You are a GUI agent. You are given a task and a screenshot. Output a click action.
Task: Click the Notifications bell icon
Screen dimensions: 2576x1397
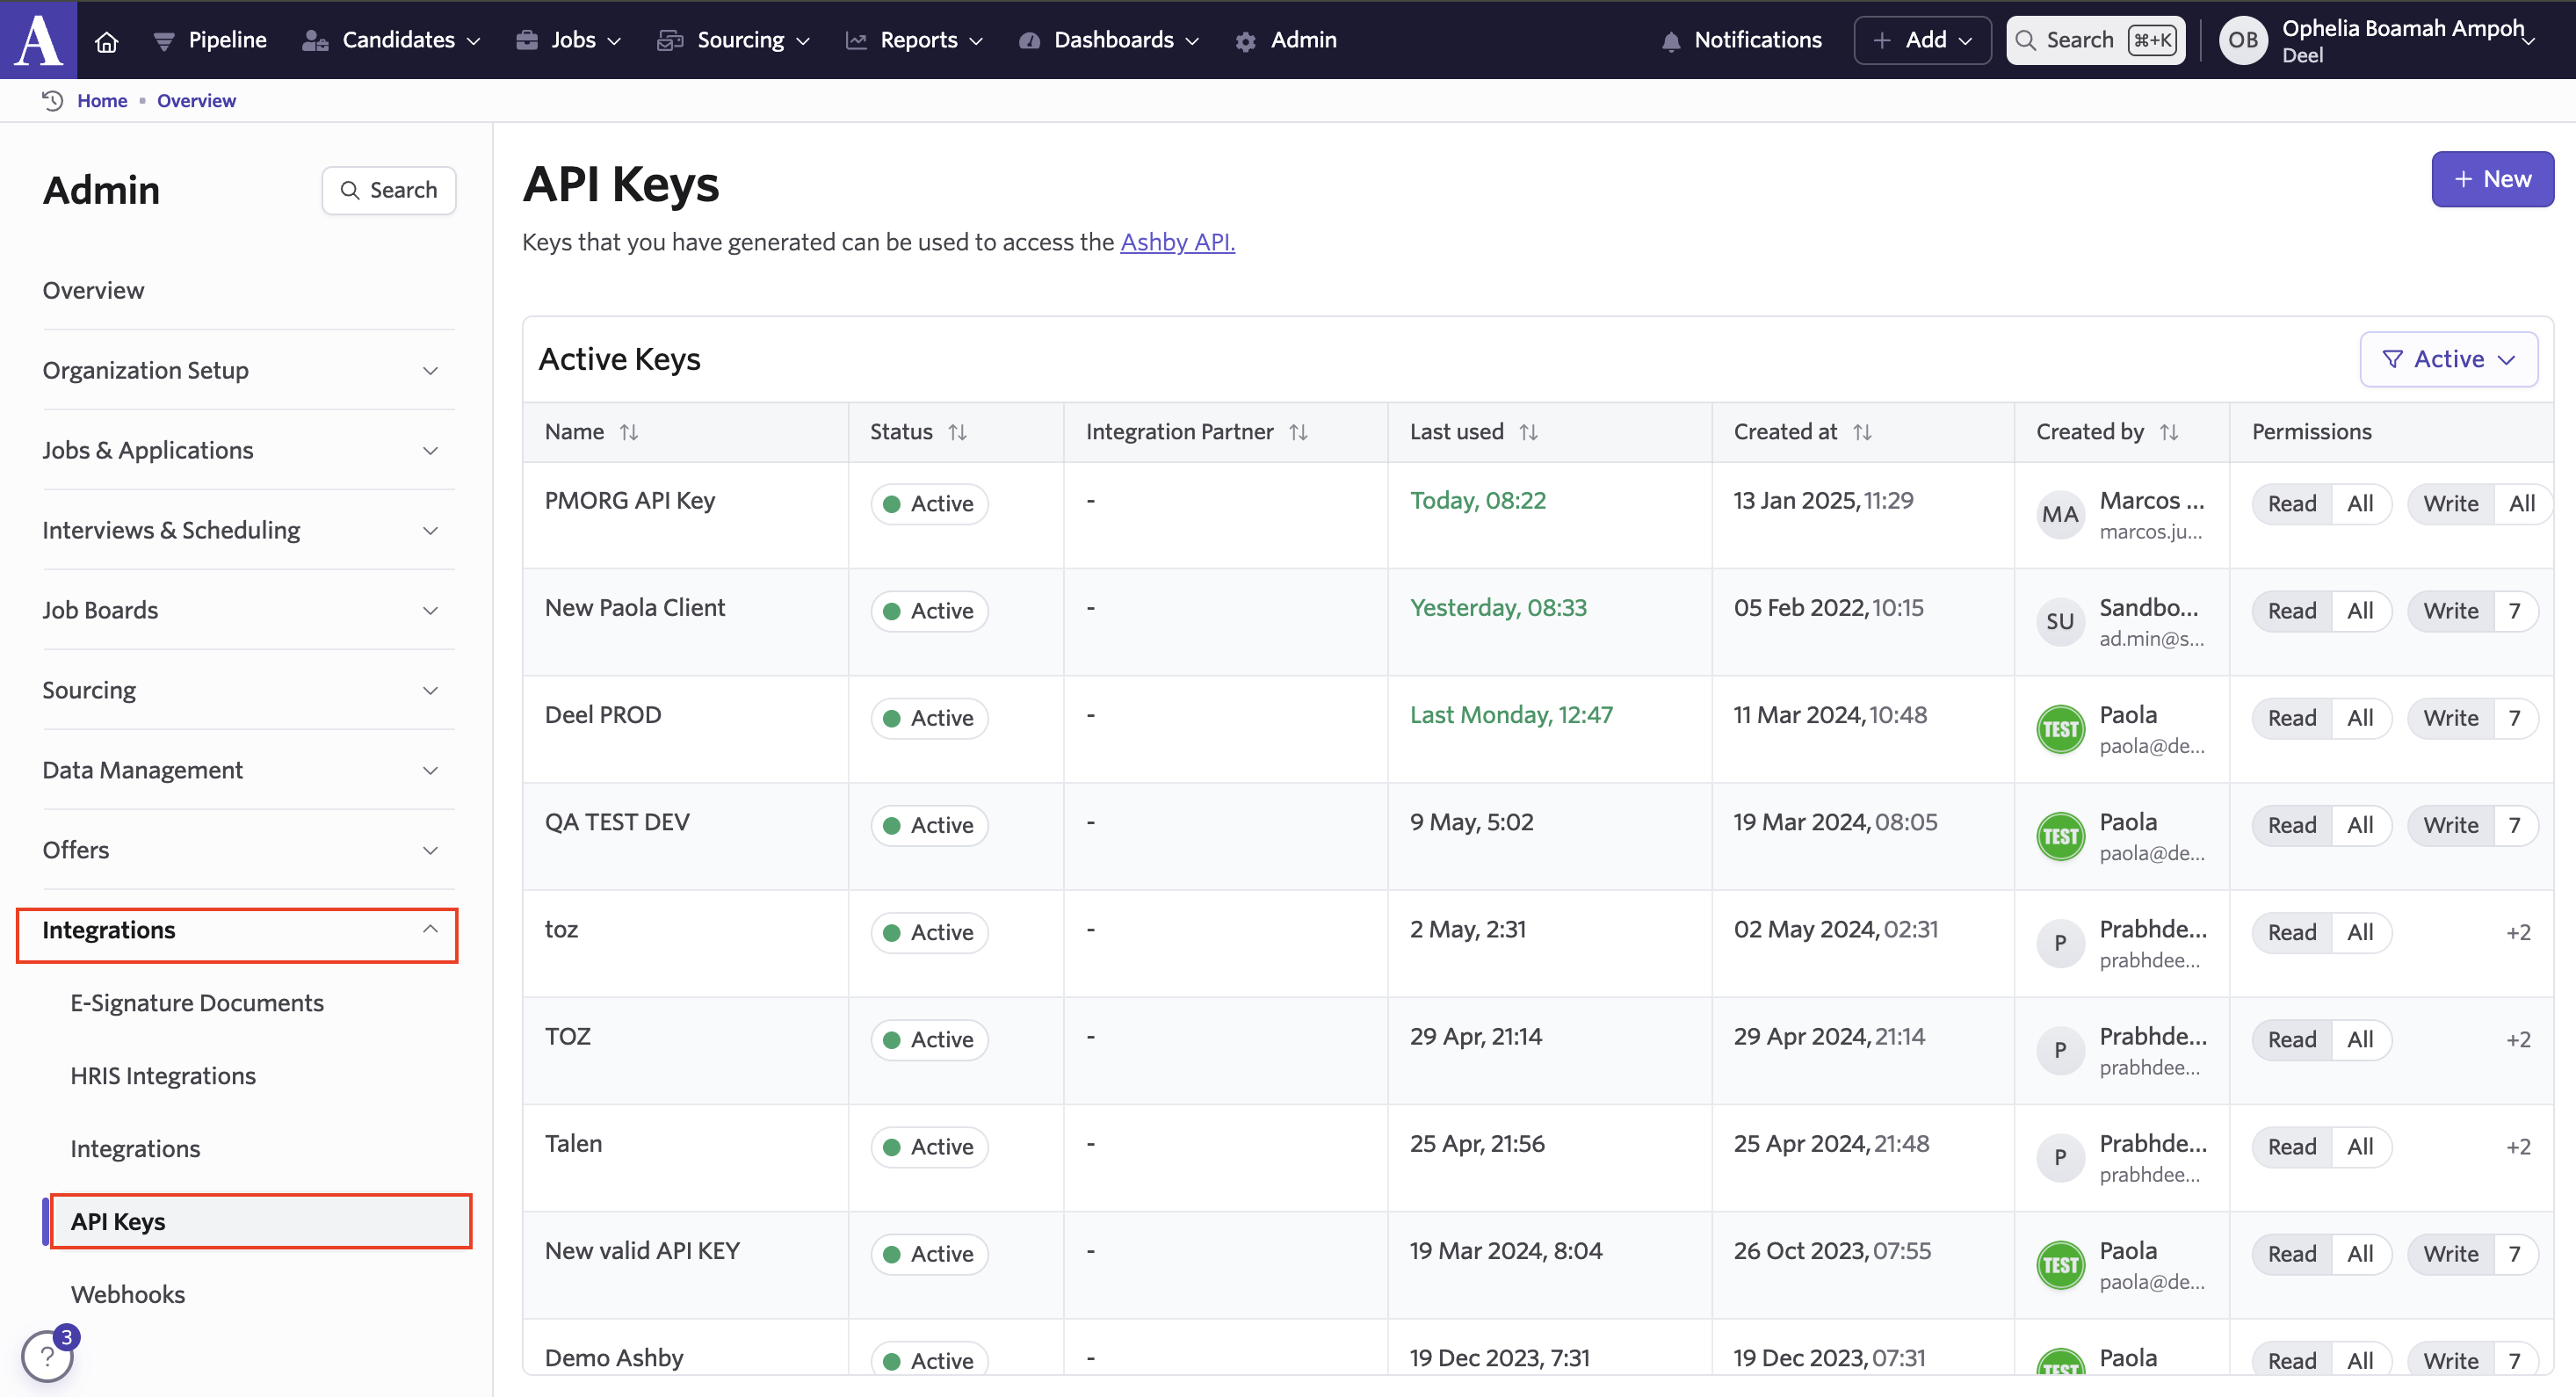click(x=1670, y=41)
